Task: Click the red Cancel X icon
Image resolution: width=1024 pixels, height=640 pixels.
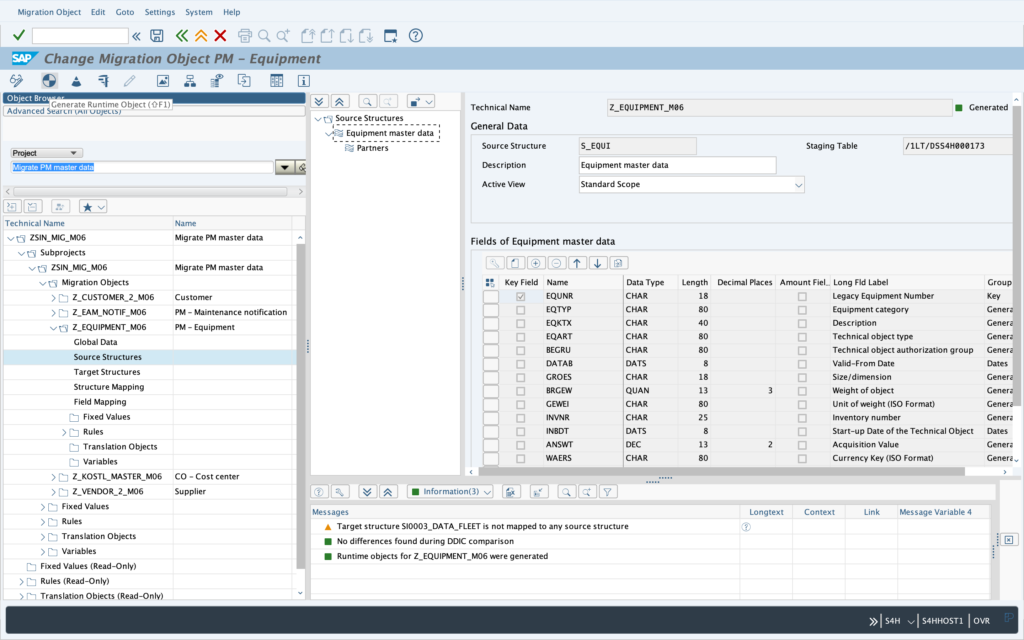Action: [x=221, y=36]
